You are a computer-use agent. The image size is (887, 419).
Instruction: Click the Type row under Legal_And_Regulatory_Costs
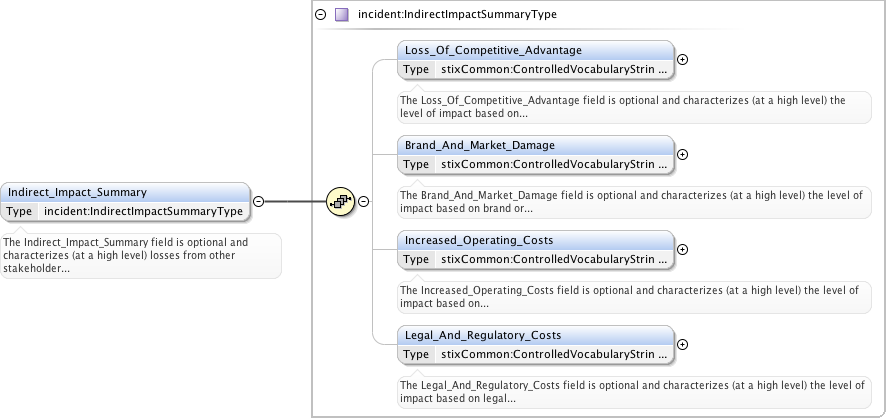pyautogui.click(x=535, y=354)
